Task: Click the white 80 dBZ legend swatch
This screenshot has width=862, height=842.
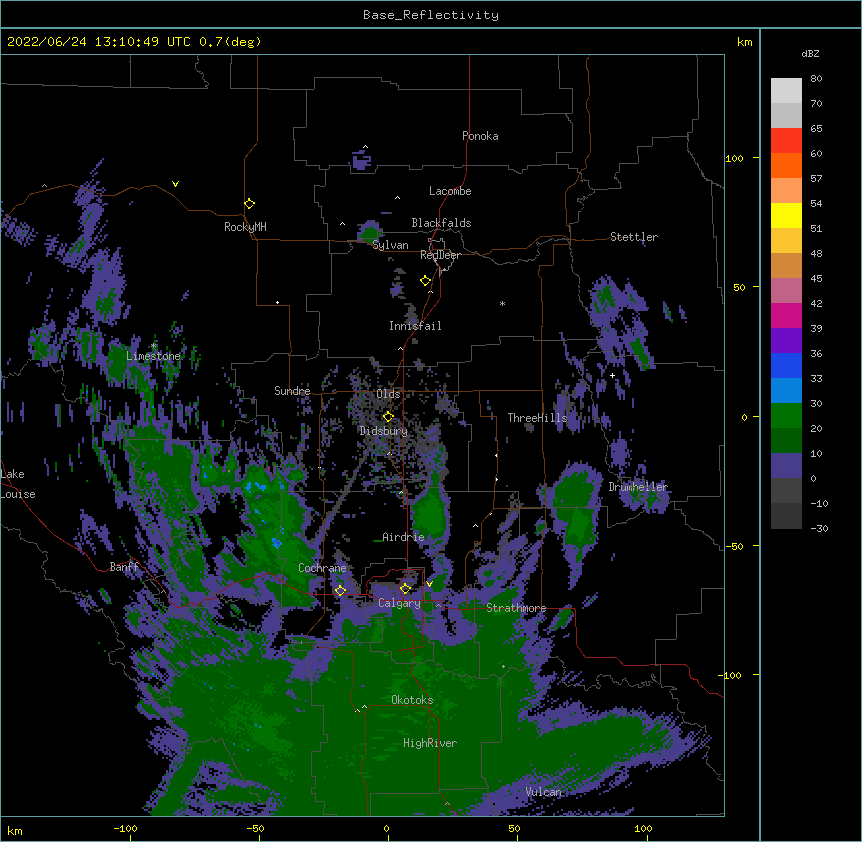Action: pos(786,91)
